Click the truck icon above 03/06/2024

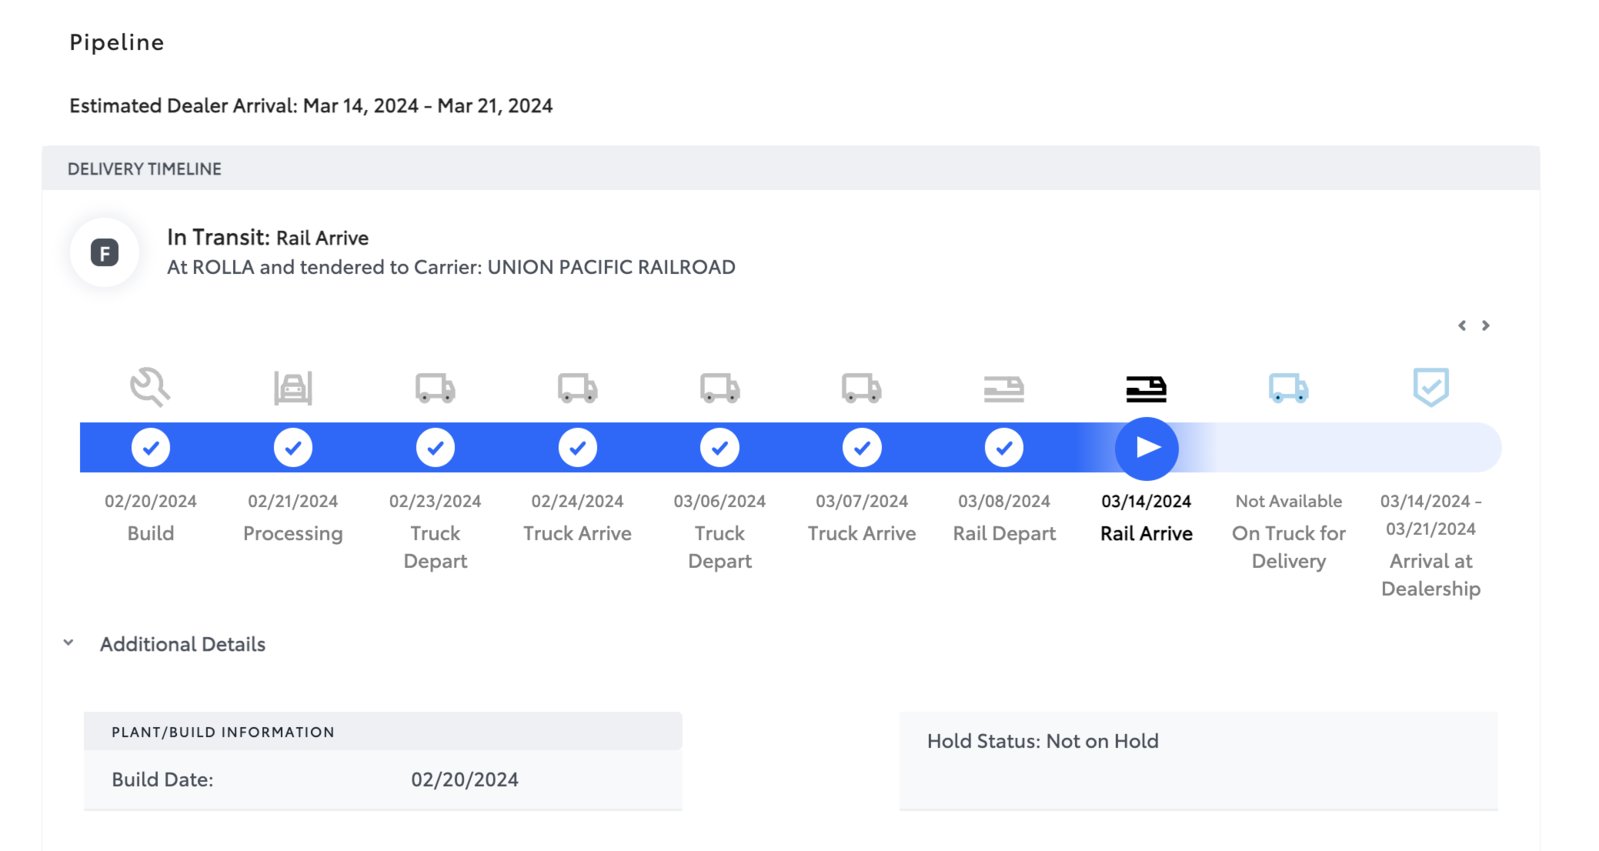click(x=720, y=388)
